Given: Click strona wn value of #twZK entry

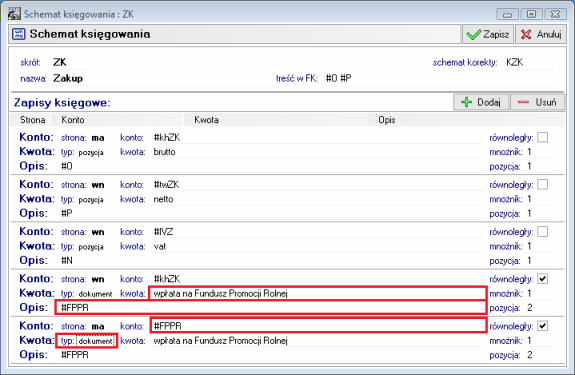Looking at the screenshot, I should 98,185.
